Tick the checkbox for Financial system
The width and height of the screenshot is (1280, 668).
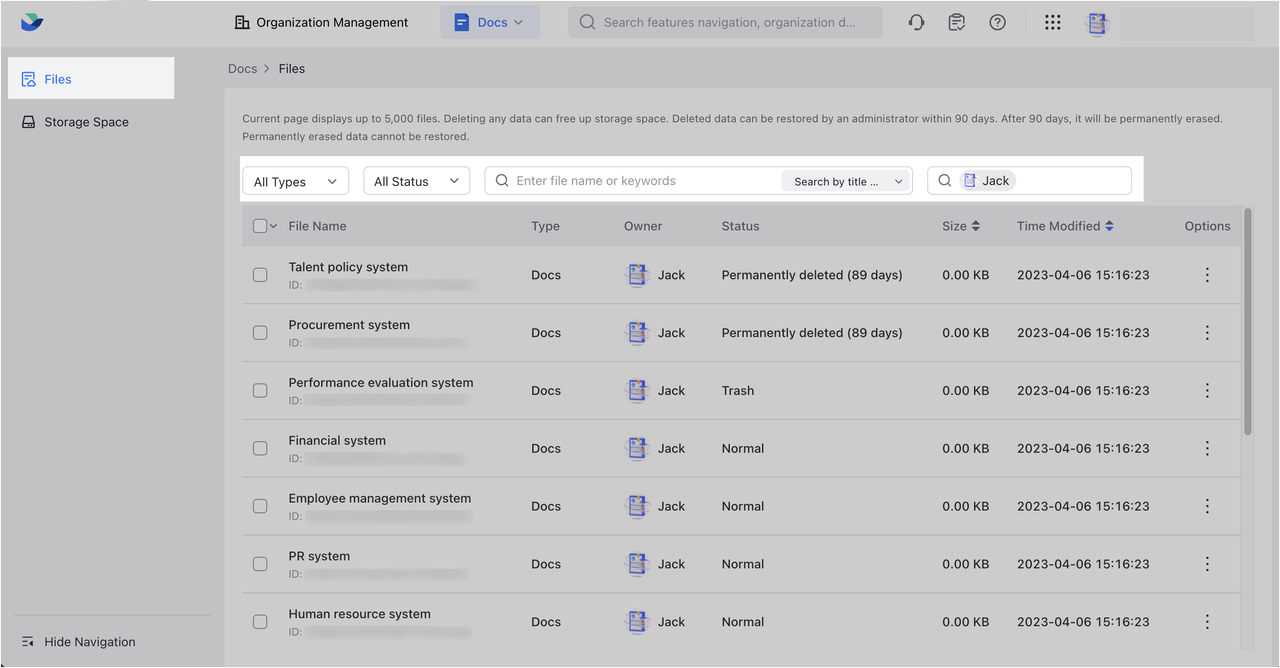[x=260, y=448]
